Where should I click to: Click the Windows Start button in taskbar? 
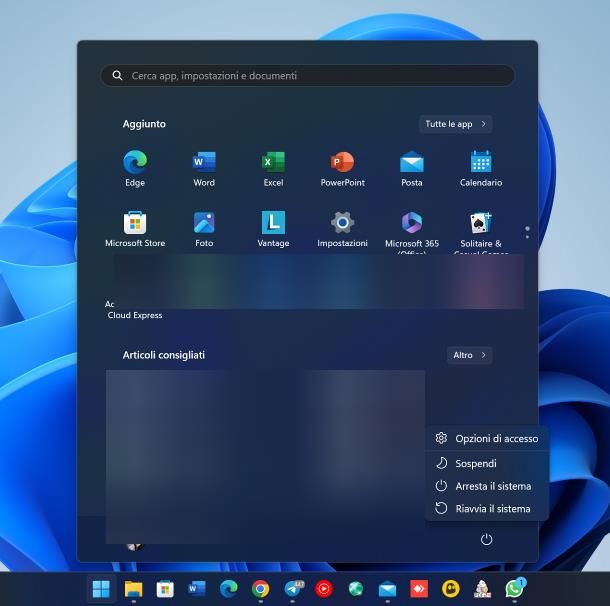pyautogui.click(x=101, y=588)
